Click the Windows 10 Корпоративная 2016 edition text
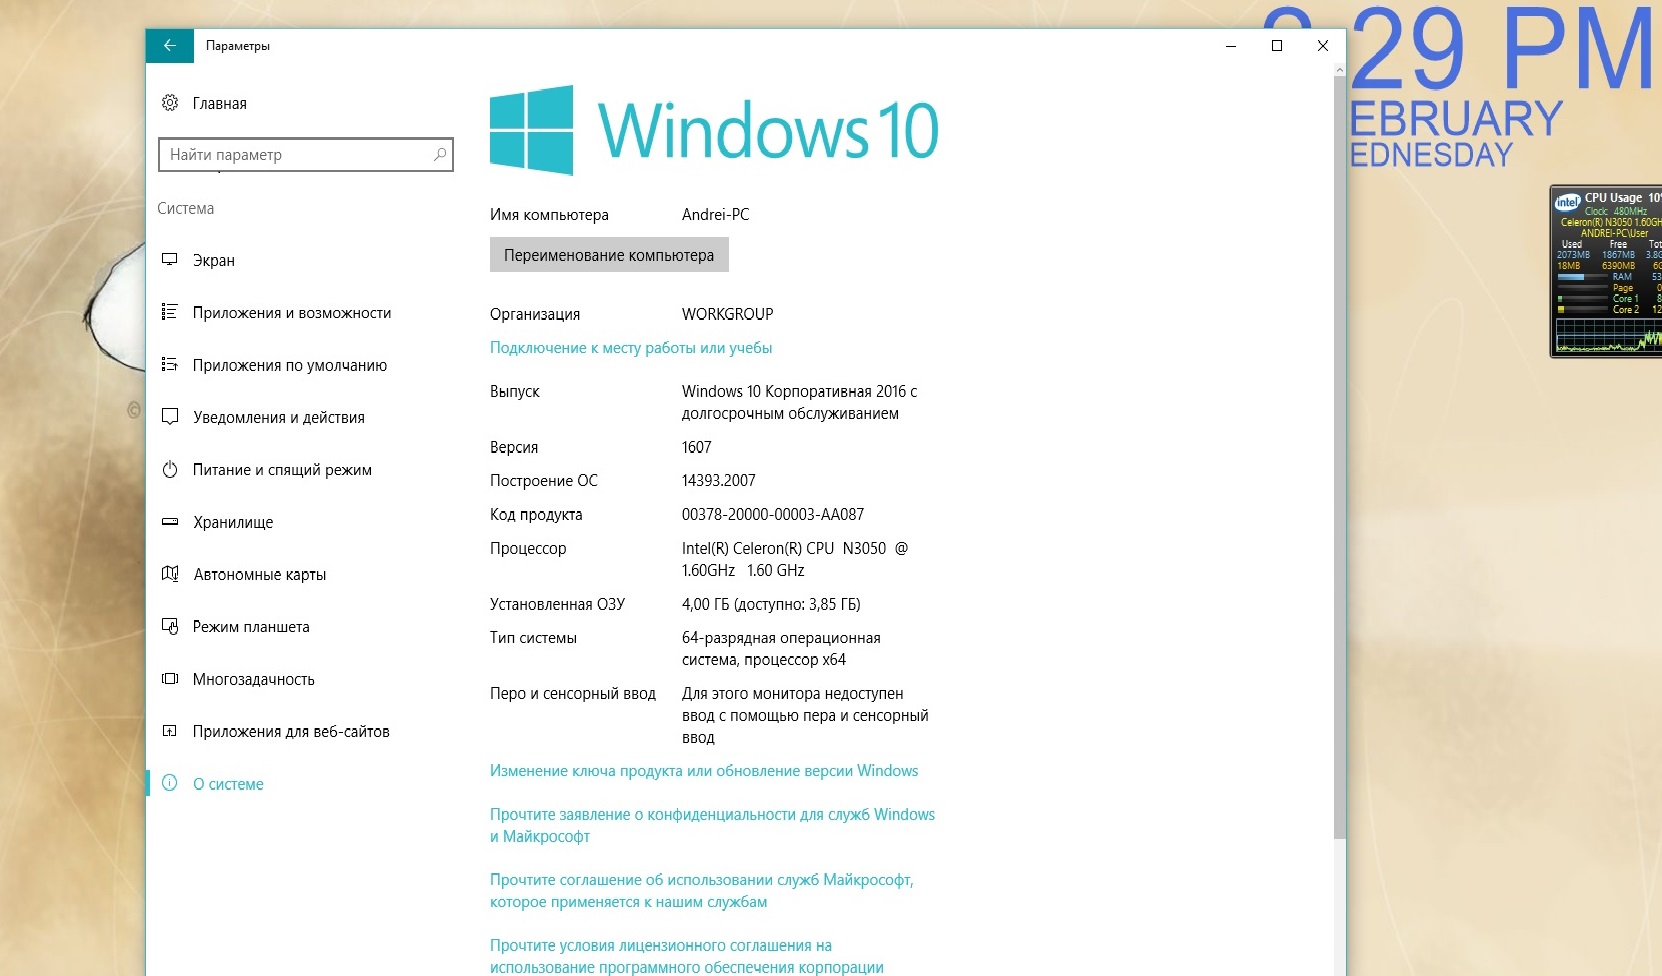This screenshot has width=1662, height=976. click(799, 402)
